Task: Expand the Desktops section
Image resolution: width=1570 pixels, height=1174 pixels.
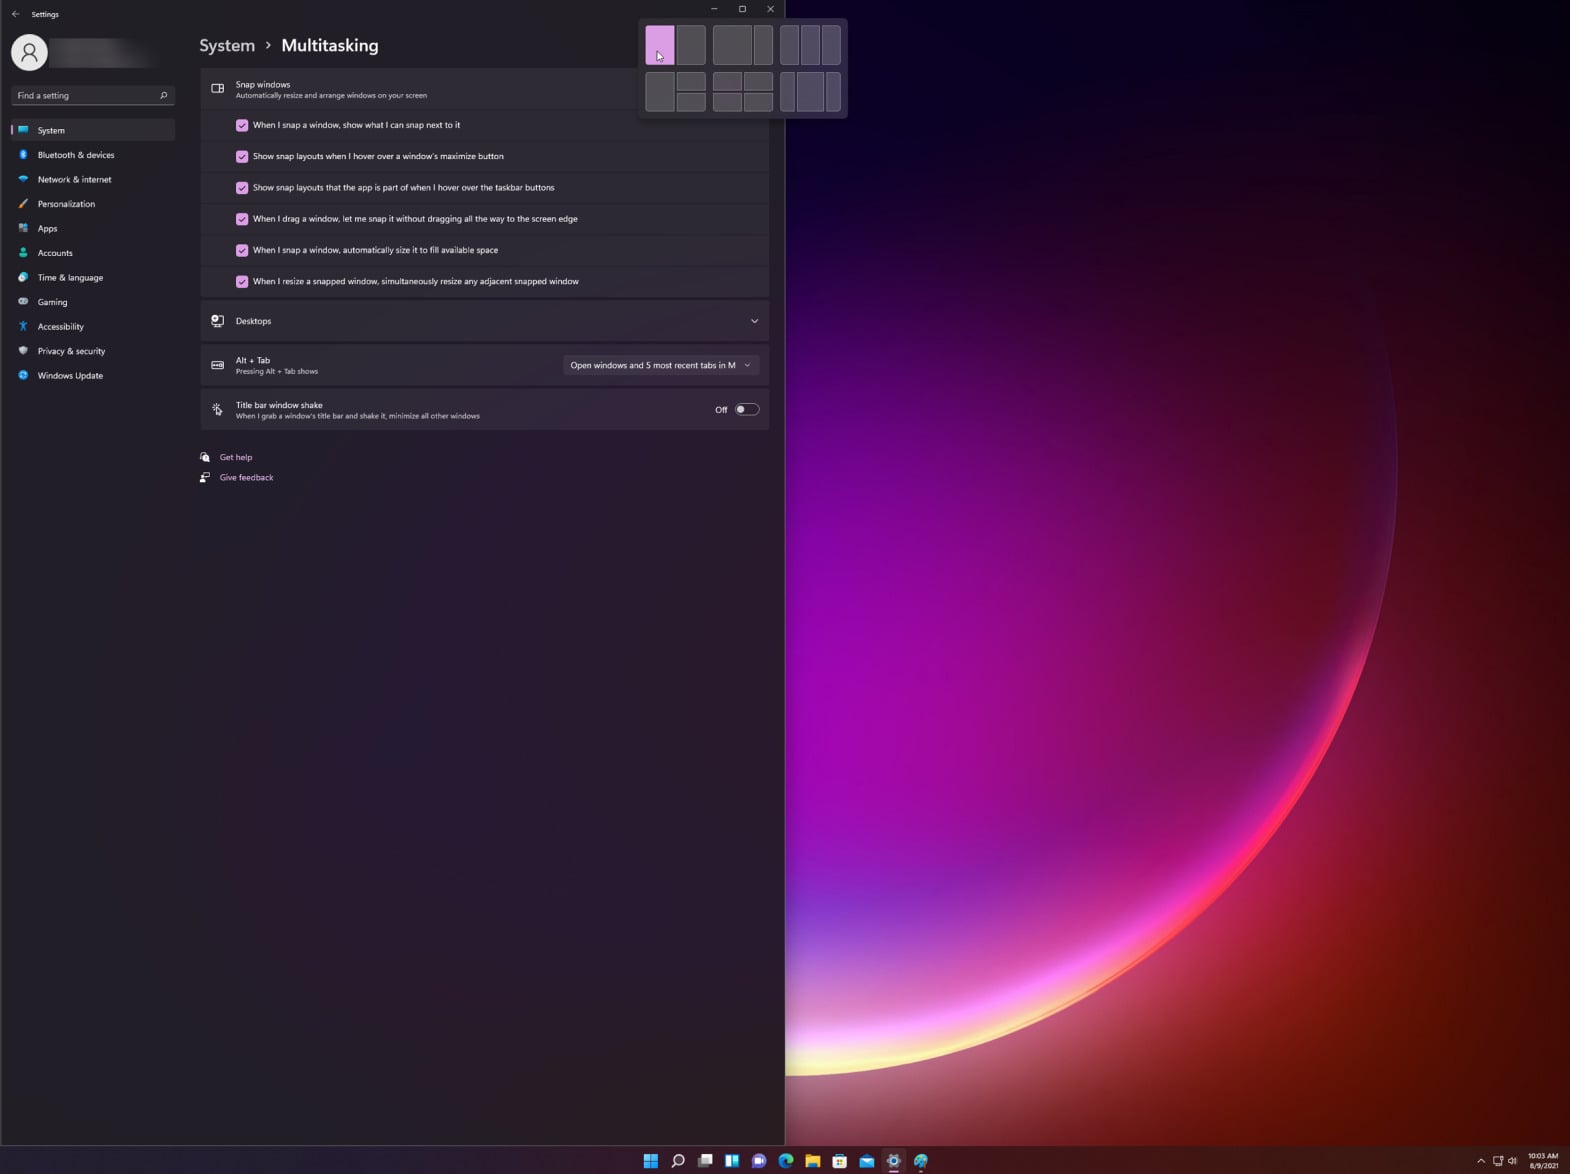Action: (754, 321)
